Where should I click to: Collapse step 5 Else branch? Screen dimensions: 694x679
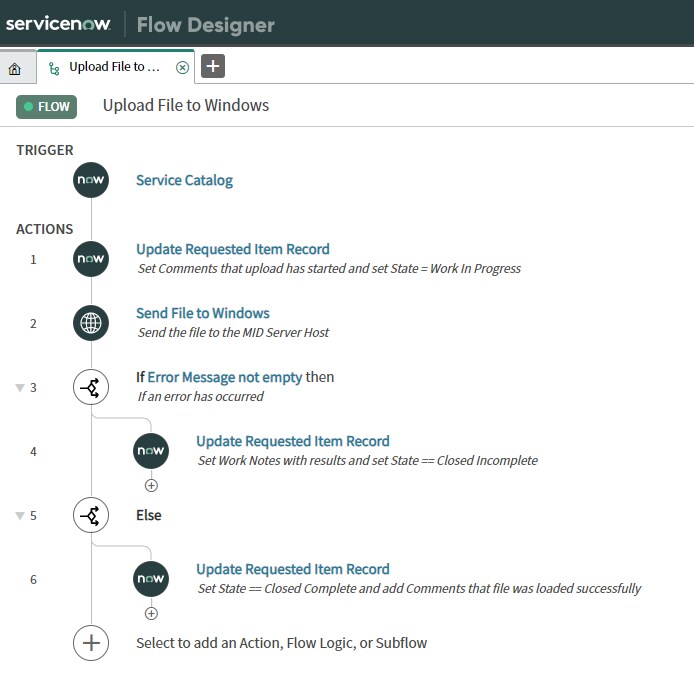coord(20,516)
